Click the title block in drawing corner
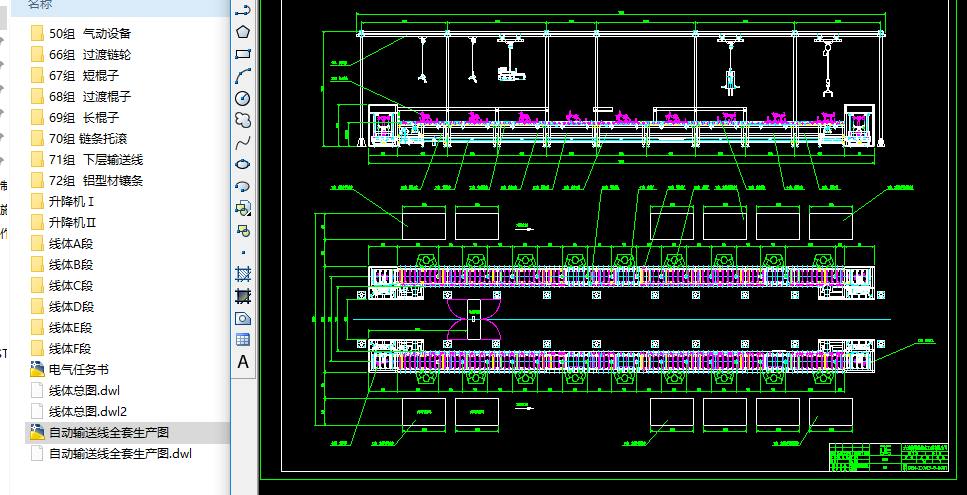This screenshot has height=495, width=967. [x=889, y=457]
